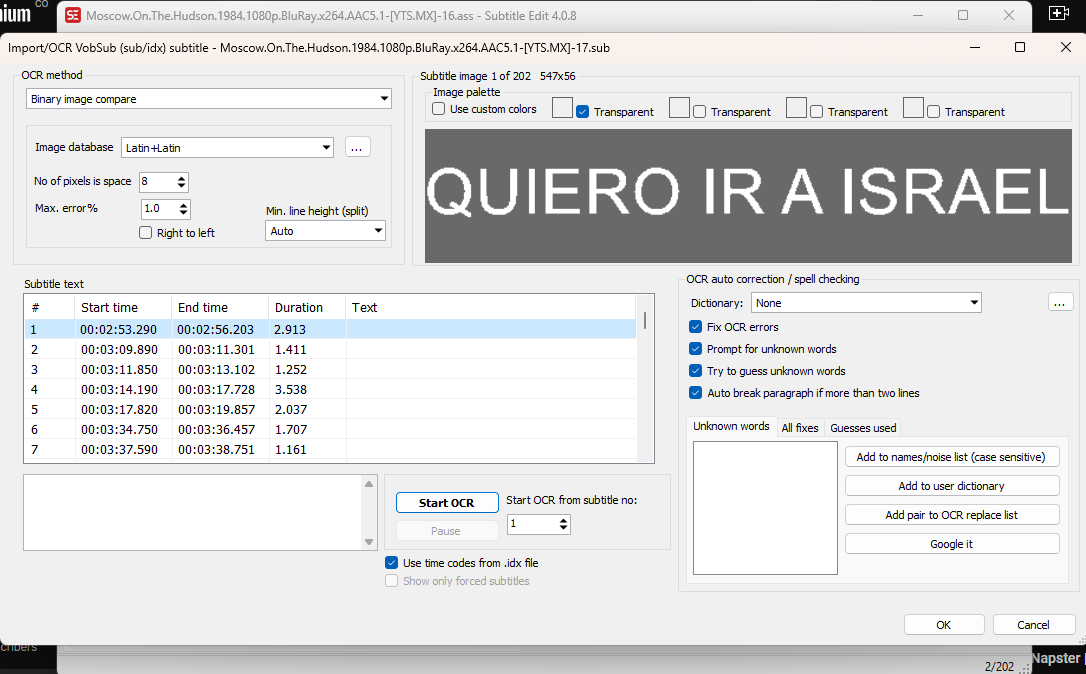
Task: Select subtitle row 3 starting 00:03:11.850
Action: click(330, 369)
